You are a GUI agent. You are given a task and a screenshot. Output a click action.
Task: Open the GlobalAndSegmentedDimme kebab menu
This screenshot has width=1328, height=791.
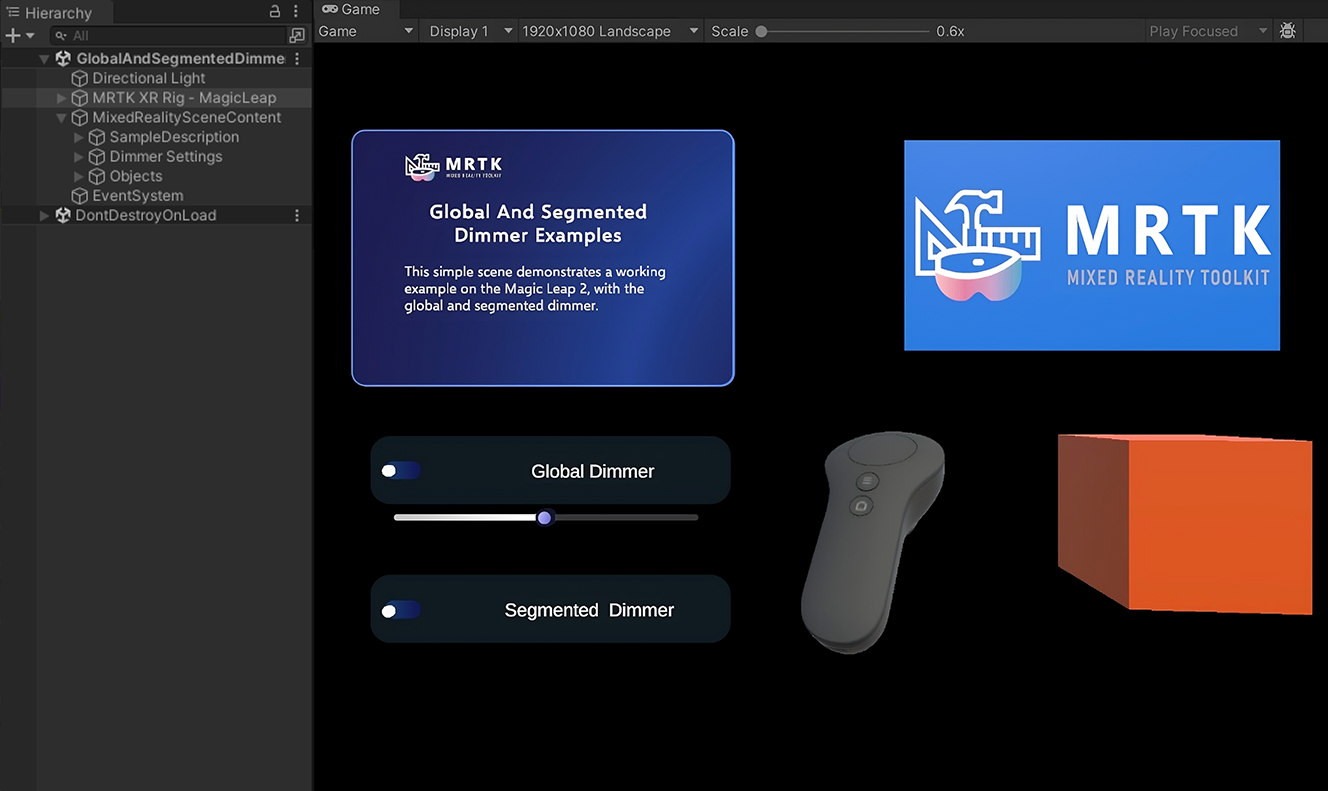[296, 58]
